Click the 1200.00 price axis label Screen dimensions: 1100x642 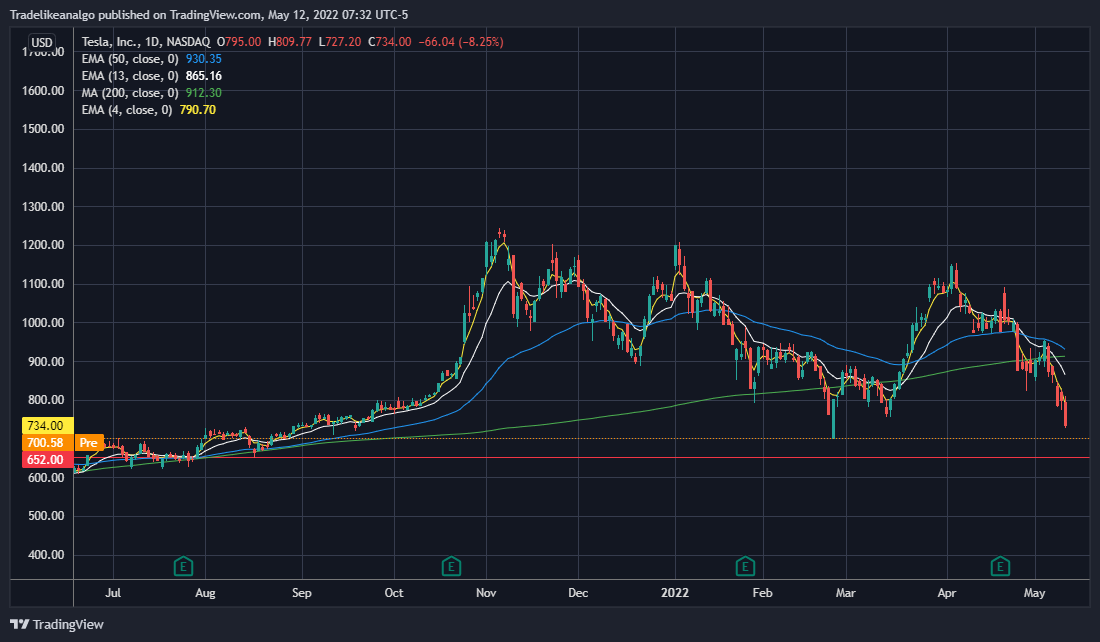point(43,245)
